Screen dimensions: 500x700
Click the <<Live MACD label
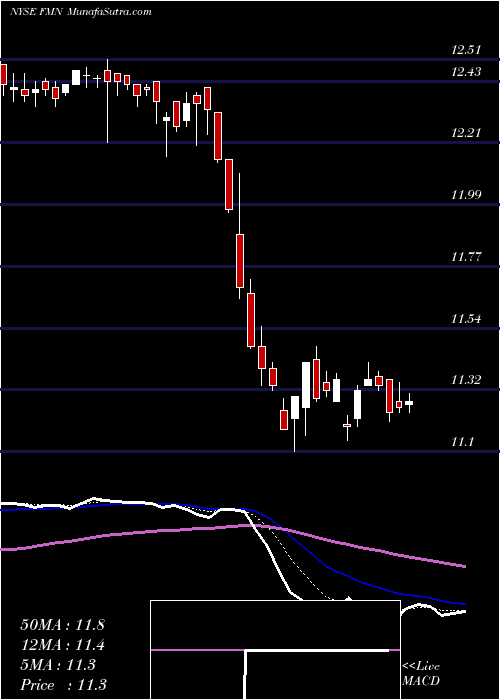coord(421,674)
